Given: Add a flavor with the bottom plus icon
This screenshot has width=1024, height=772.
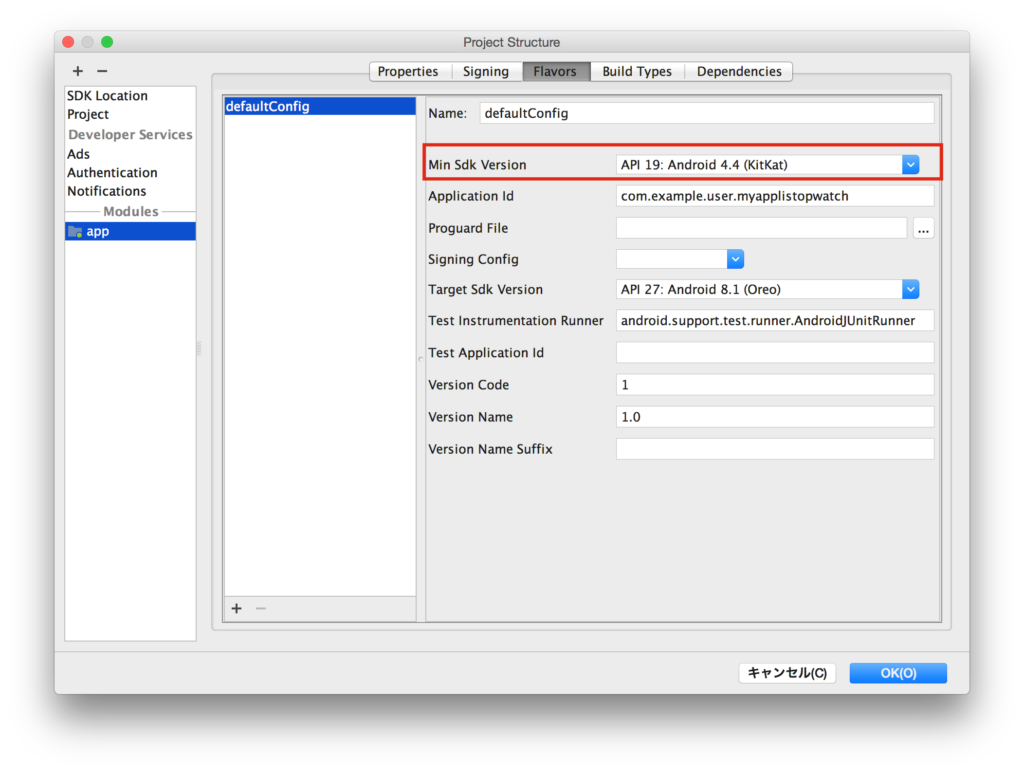Looking at the screenshot, I should 236,609.
